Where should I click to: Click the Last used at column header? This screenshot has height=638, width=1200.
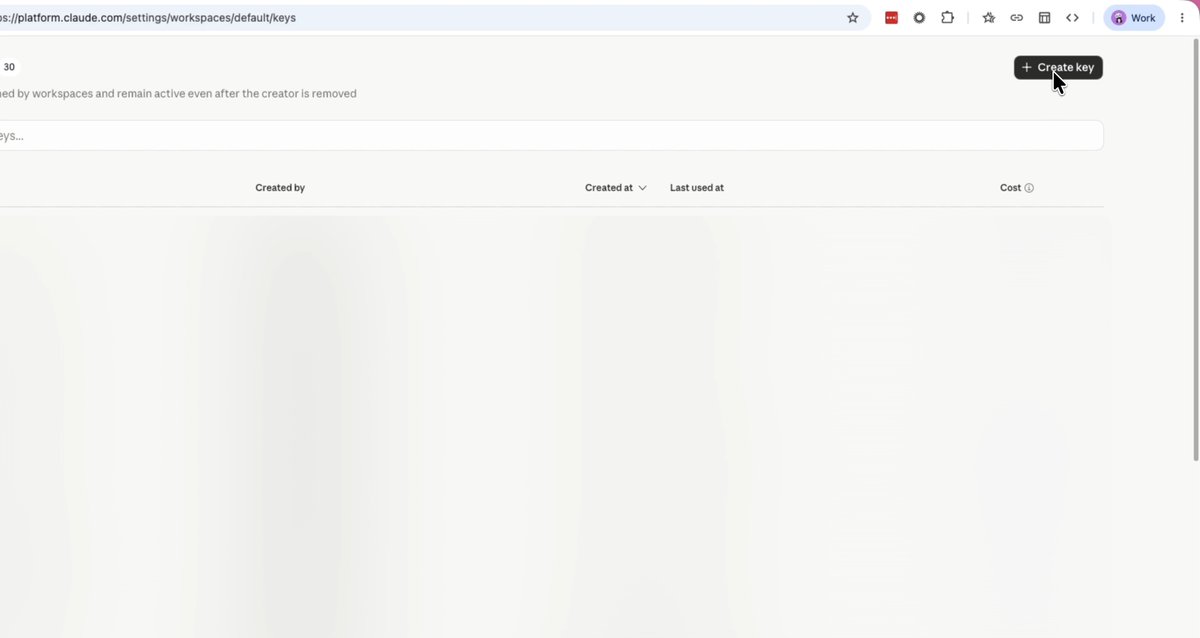click(697, 188)
